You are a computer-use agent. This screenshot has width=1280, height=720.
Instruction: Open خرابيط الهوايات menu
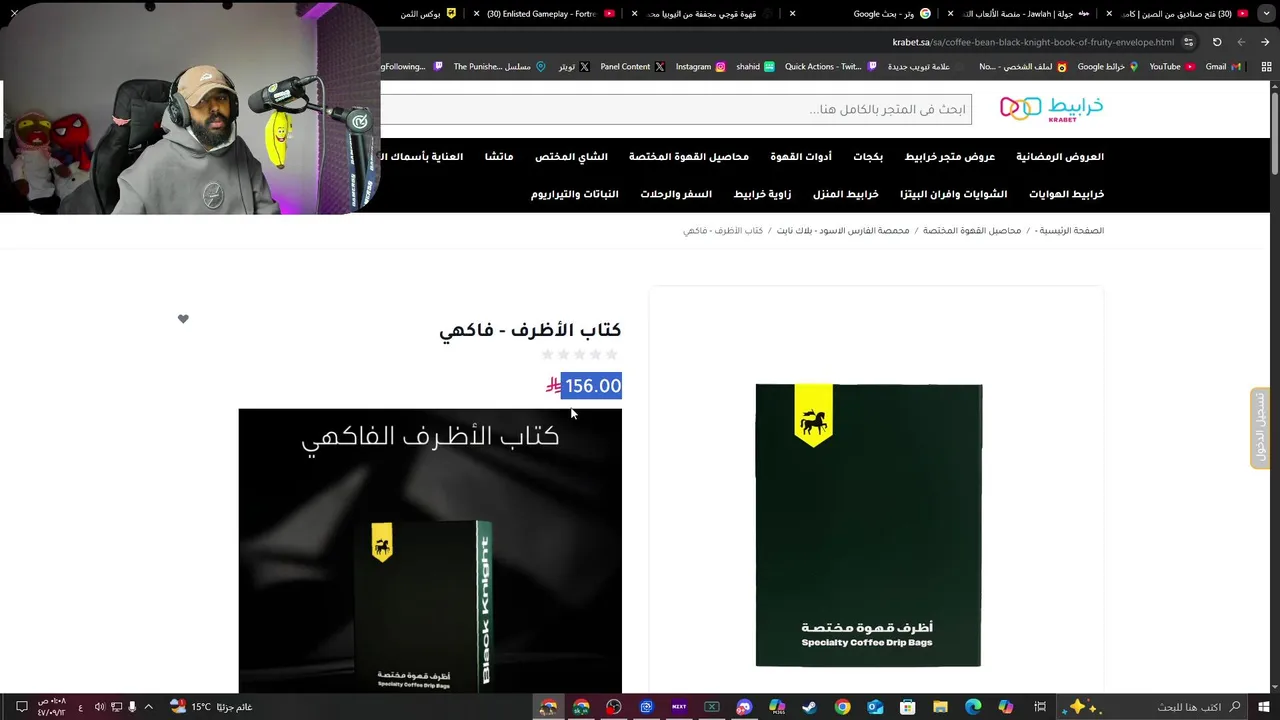[x=1066, y=194]
